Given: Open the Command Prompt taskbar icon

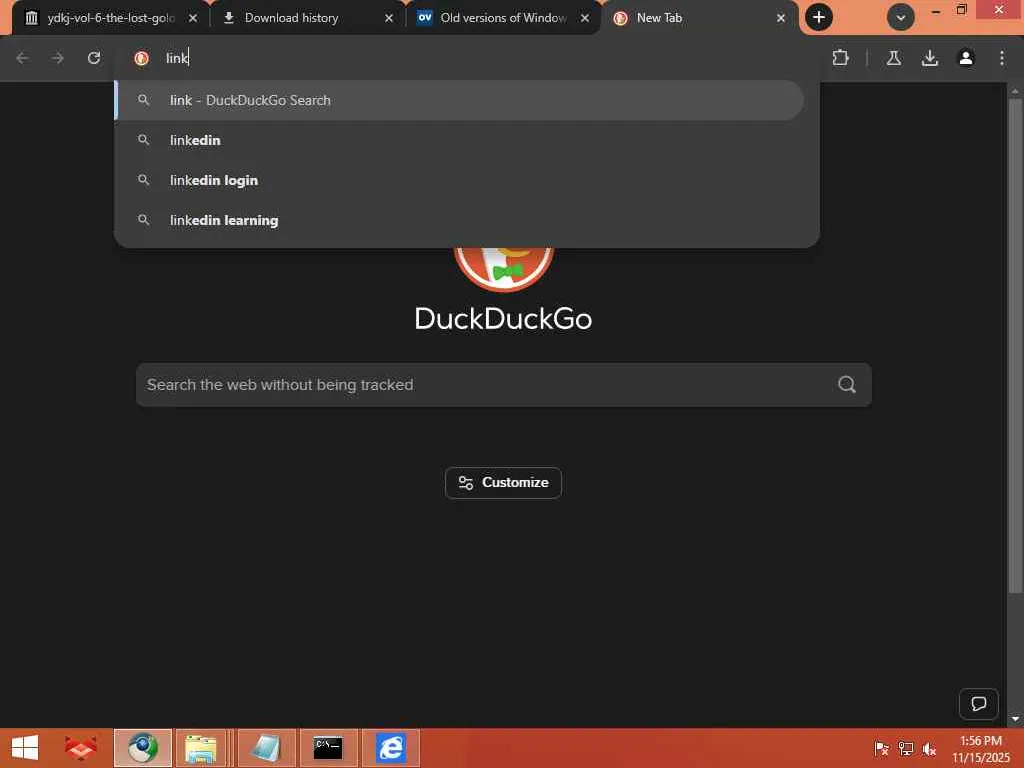Looking at the screenshot, I should [x=328, y=748].
